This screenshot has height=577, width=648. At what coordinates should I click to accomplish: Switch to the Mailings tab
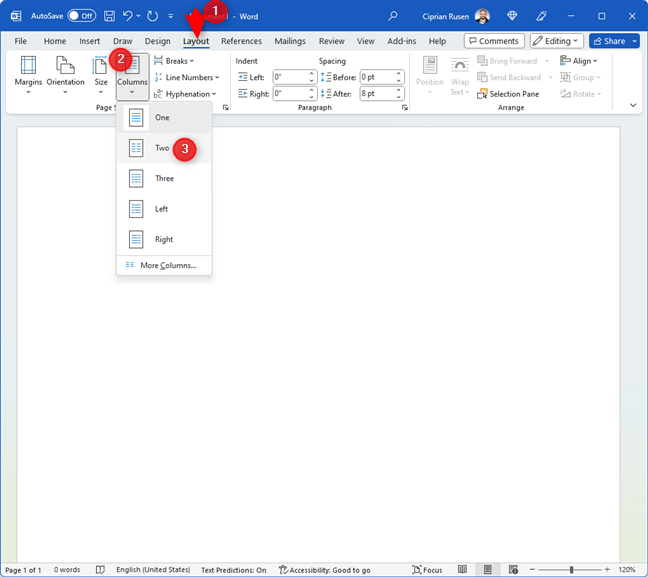[x=290, y=41]
